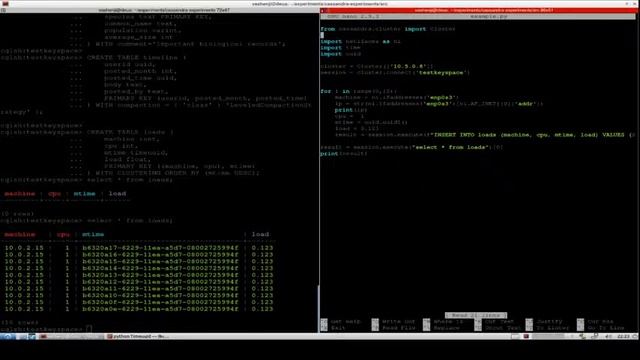
Task: Click the mtime value b6320a16-6229-11ea-a5d7-08002725994f
Action: tap(160, 255)
